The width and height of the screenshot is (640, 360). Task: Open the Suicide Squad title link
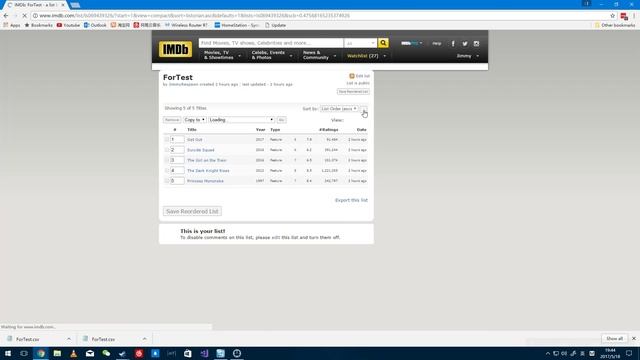click(200, 150)
